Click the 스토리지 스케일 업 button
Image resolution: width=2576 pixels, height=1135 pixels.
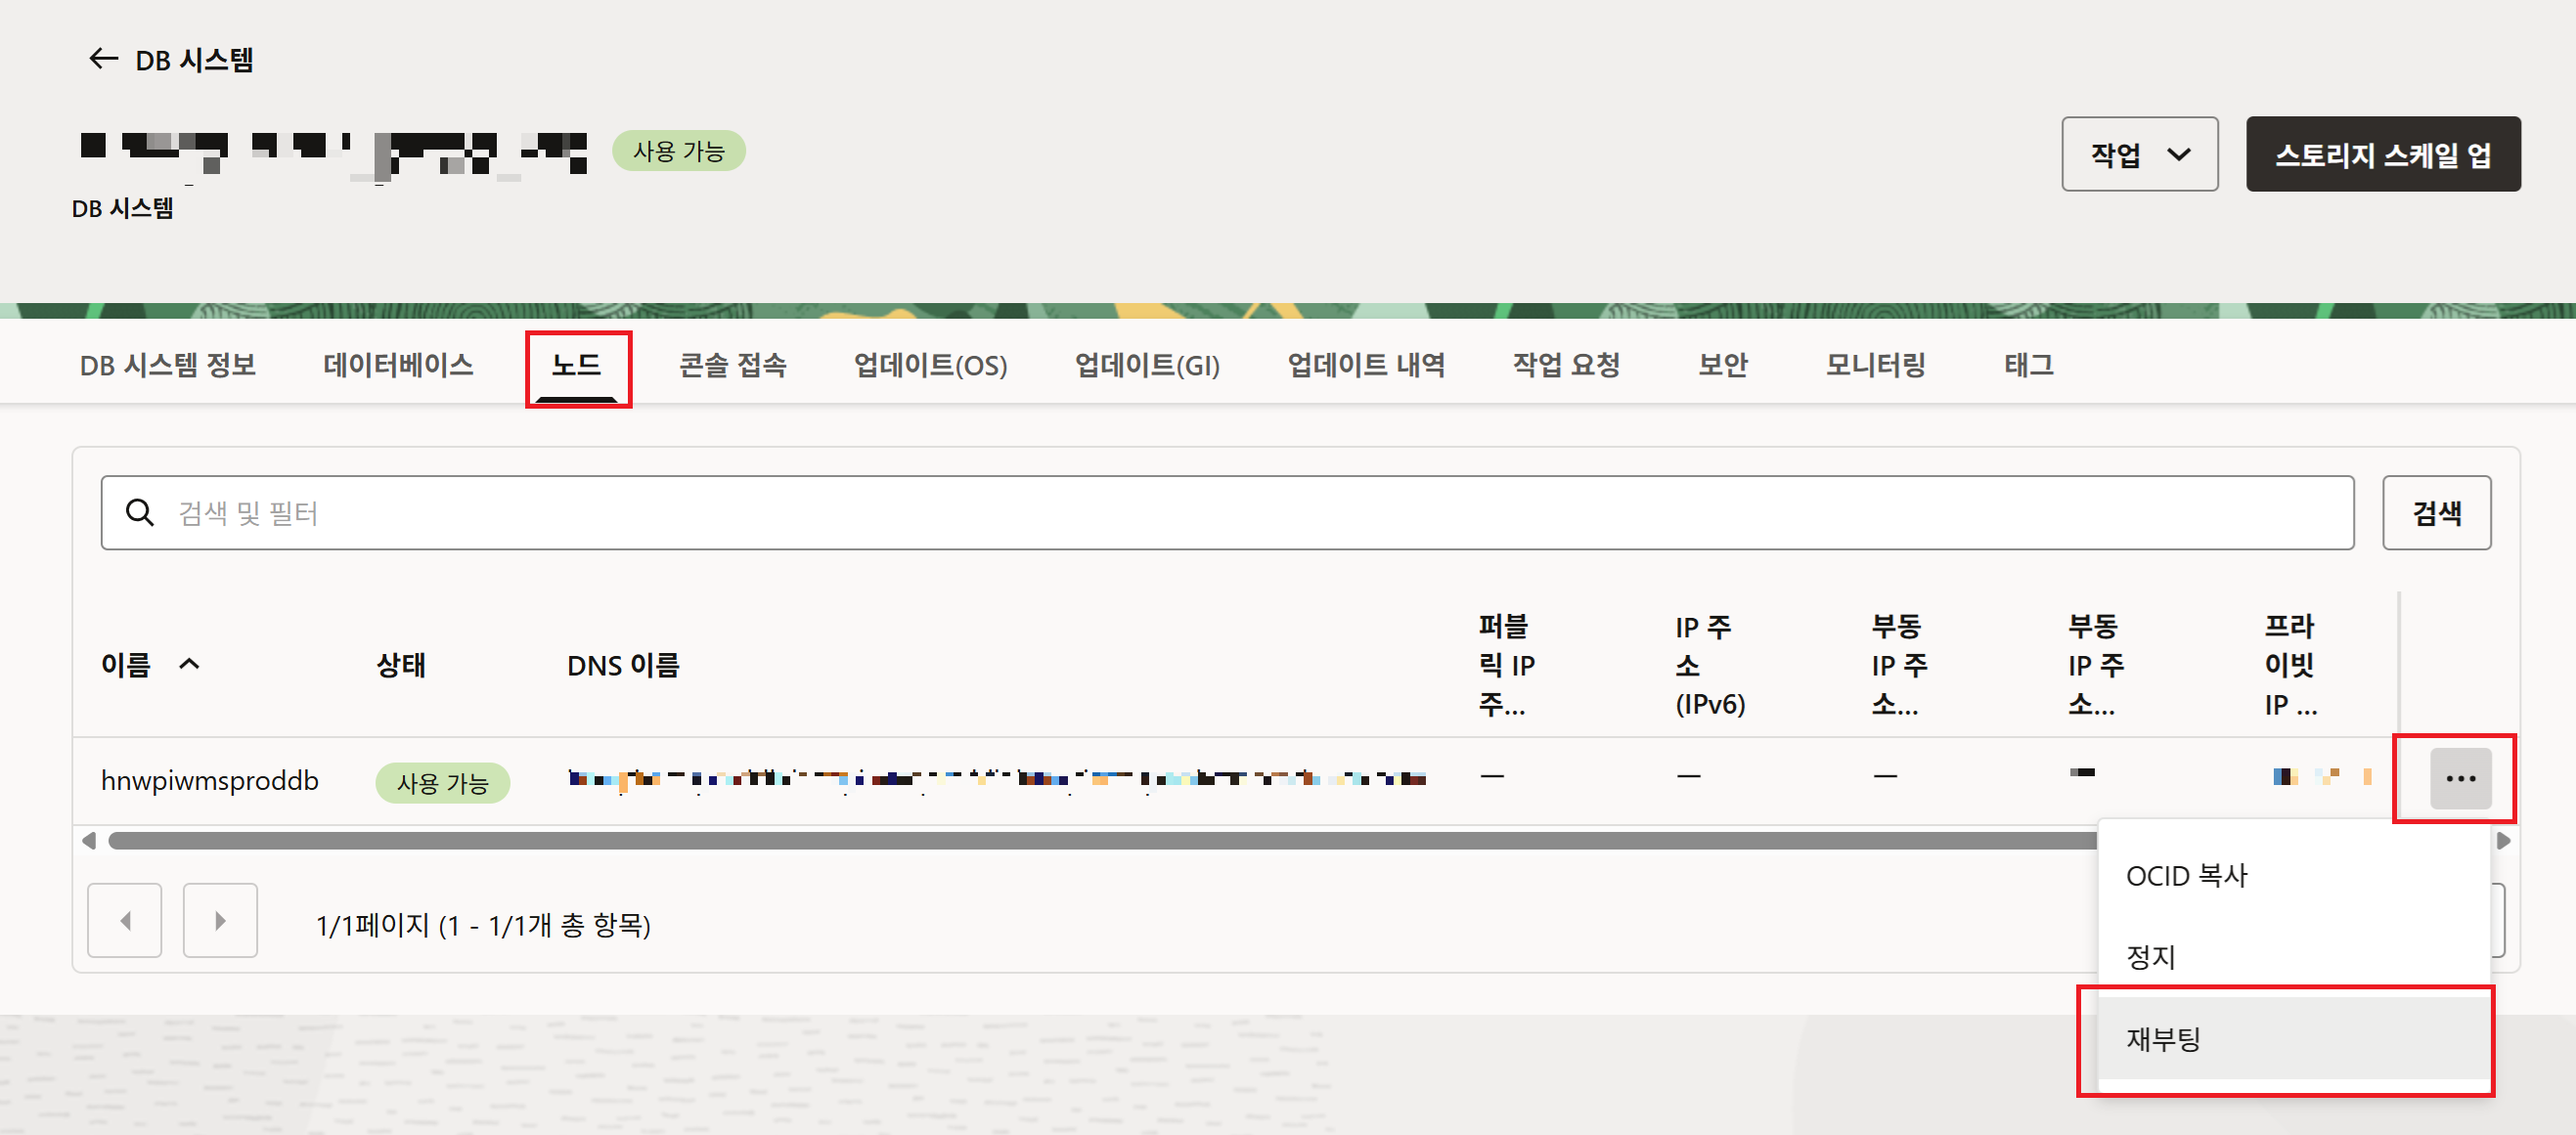(x=2382, y=154)
